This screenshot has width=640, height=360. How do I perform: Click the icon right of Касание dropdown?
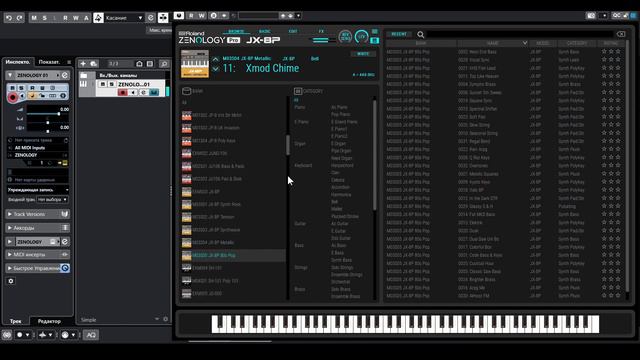(151, 18)
